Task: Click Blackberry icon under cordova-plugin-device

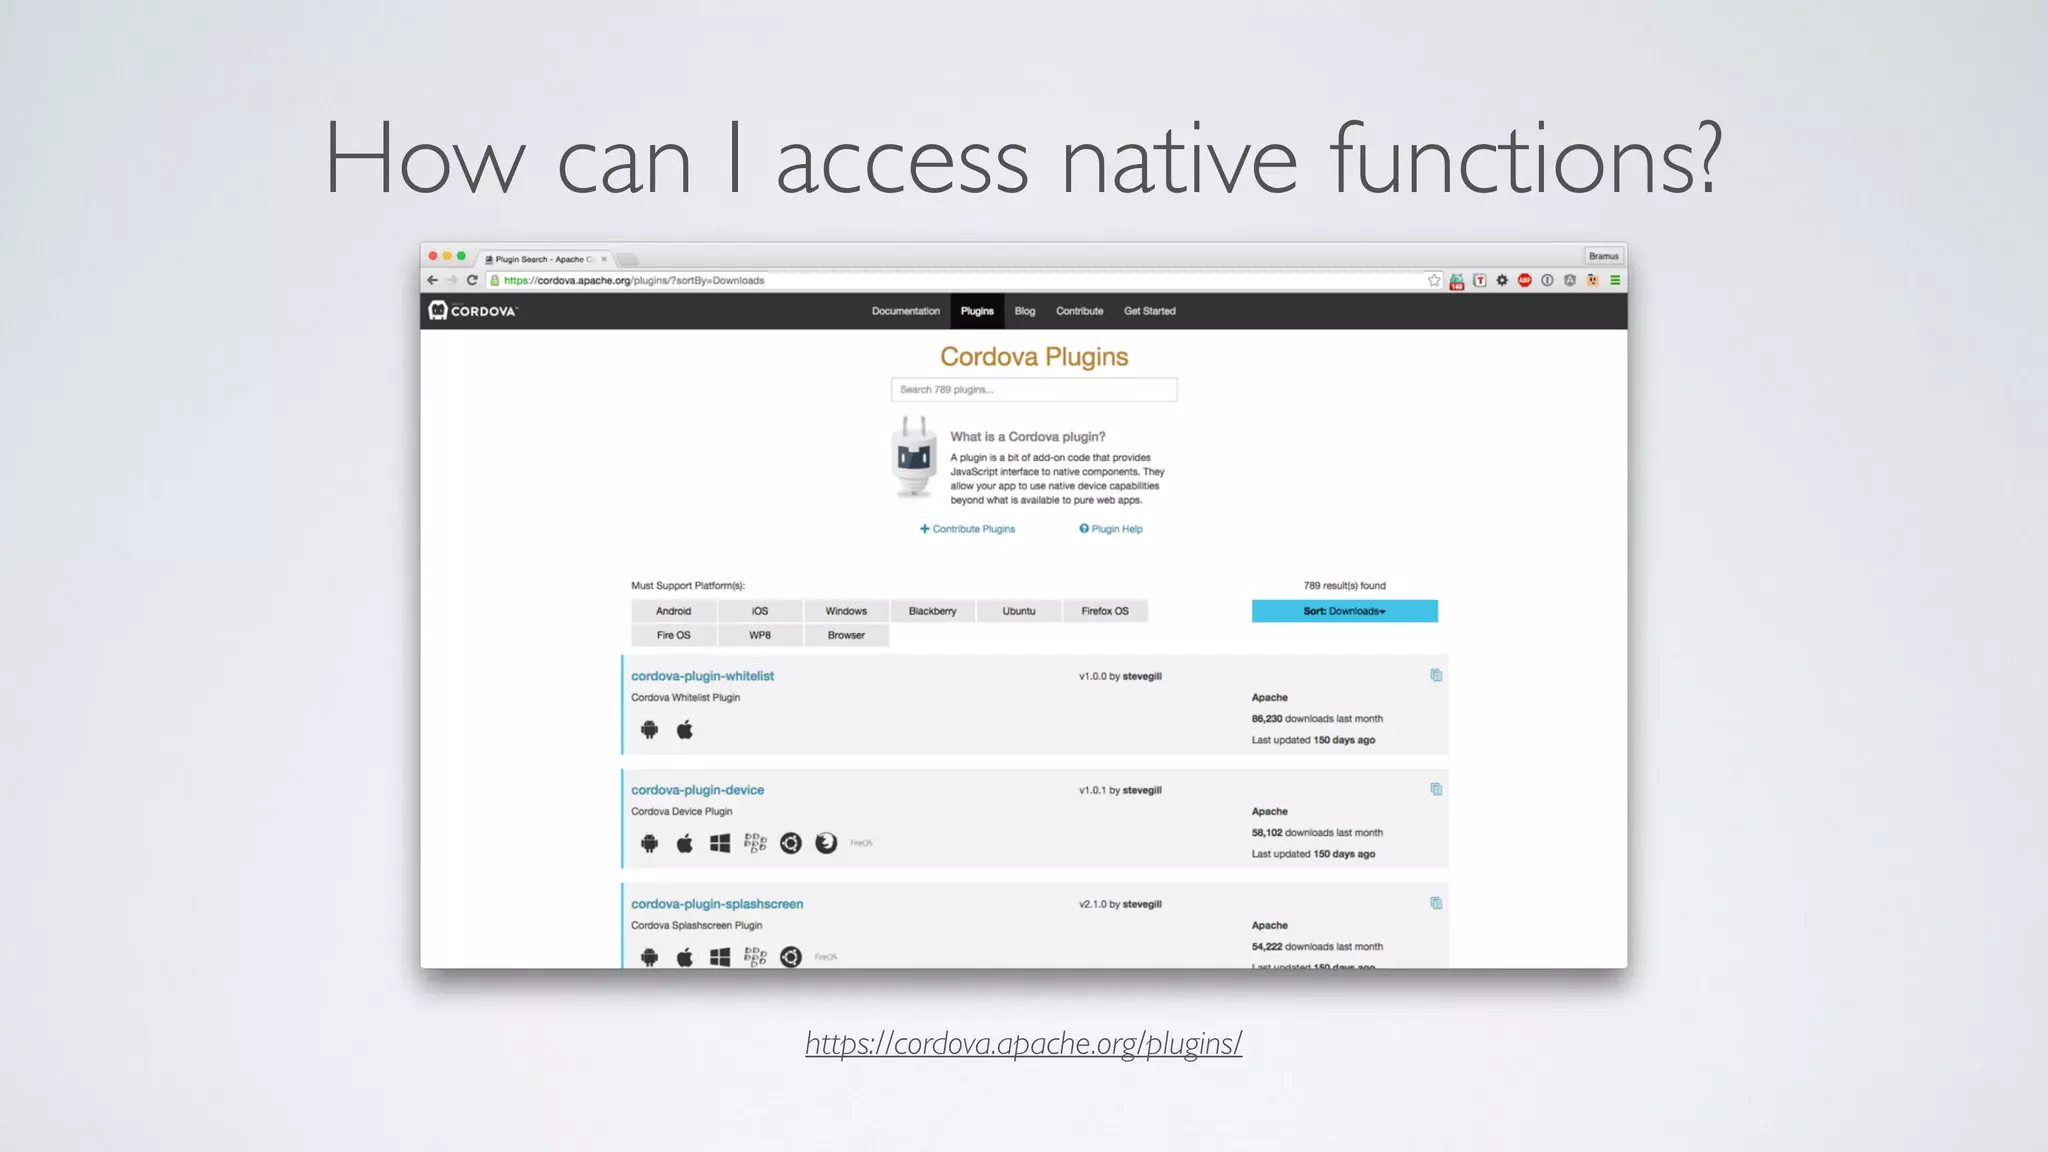Action: pyautogui.click(x=755, y=844)
